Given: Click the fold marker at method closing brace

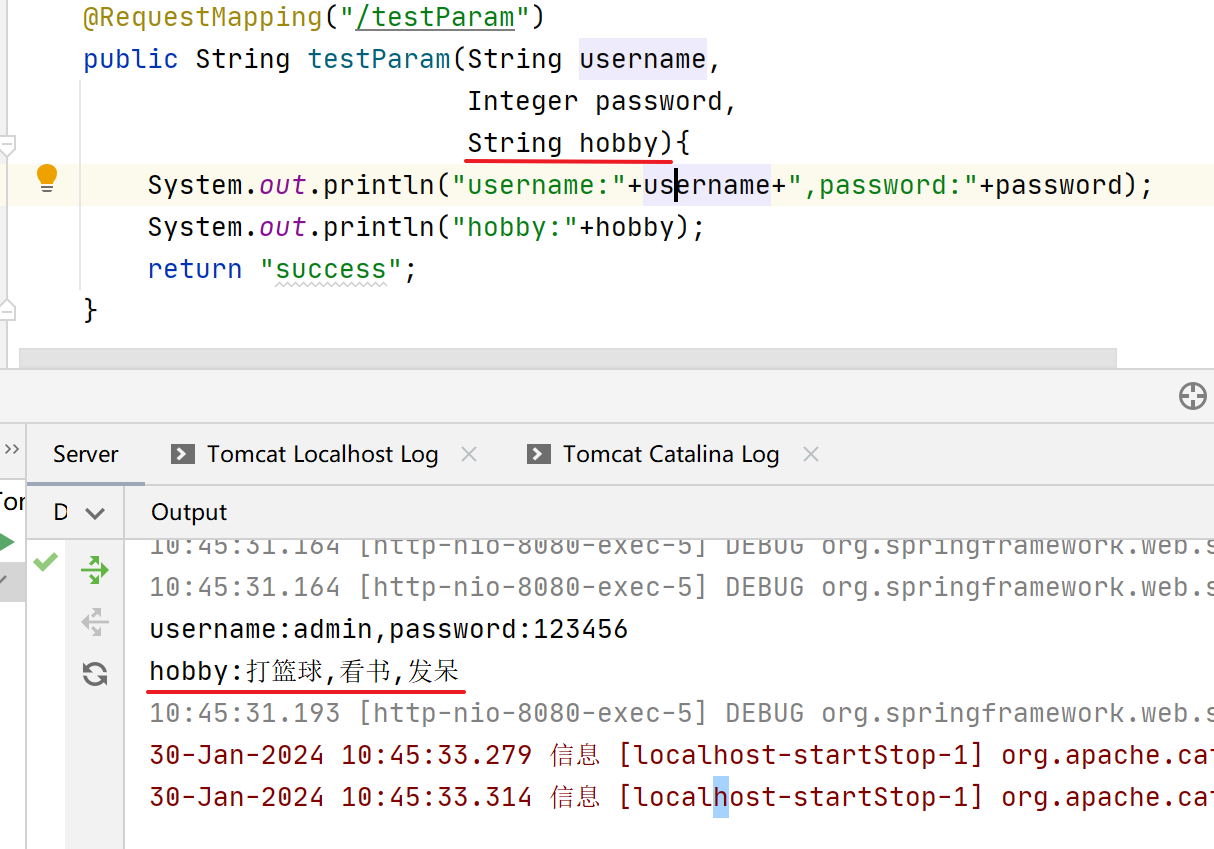Looking at the screenshot, I should [x=7, y=309].
